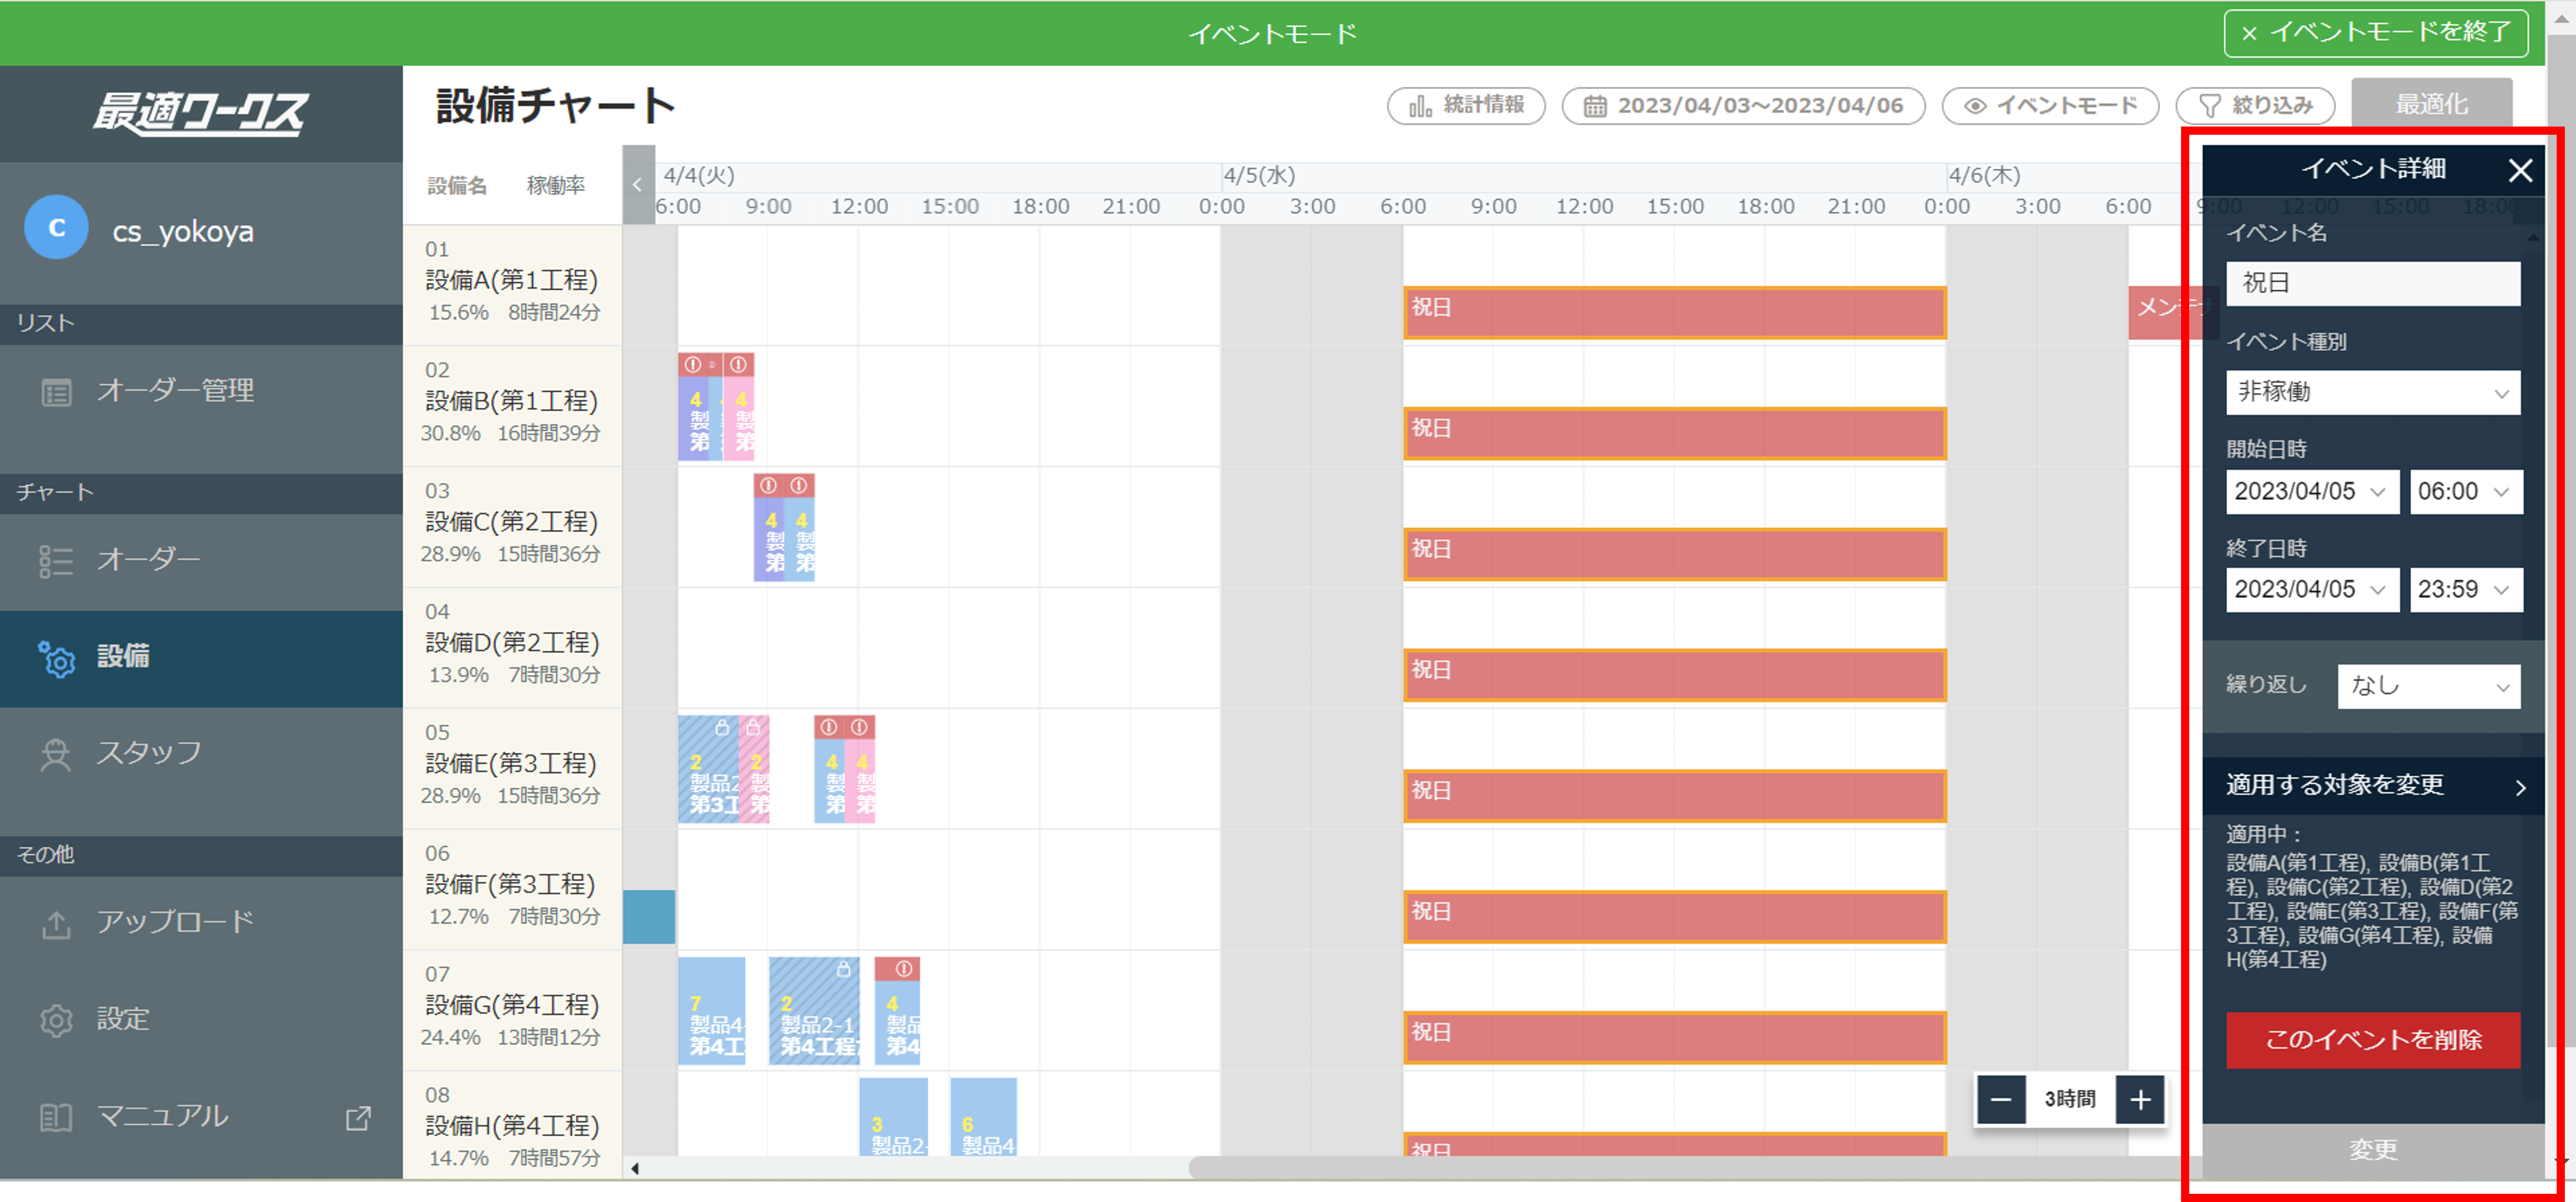Click the 最適化 button
The height and width of the screenshot is (1202, 2576).
[2432, 104]
